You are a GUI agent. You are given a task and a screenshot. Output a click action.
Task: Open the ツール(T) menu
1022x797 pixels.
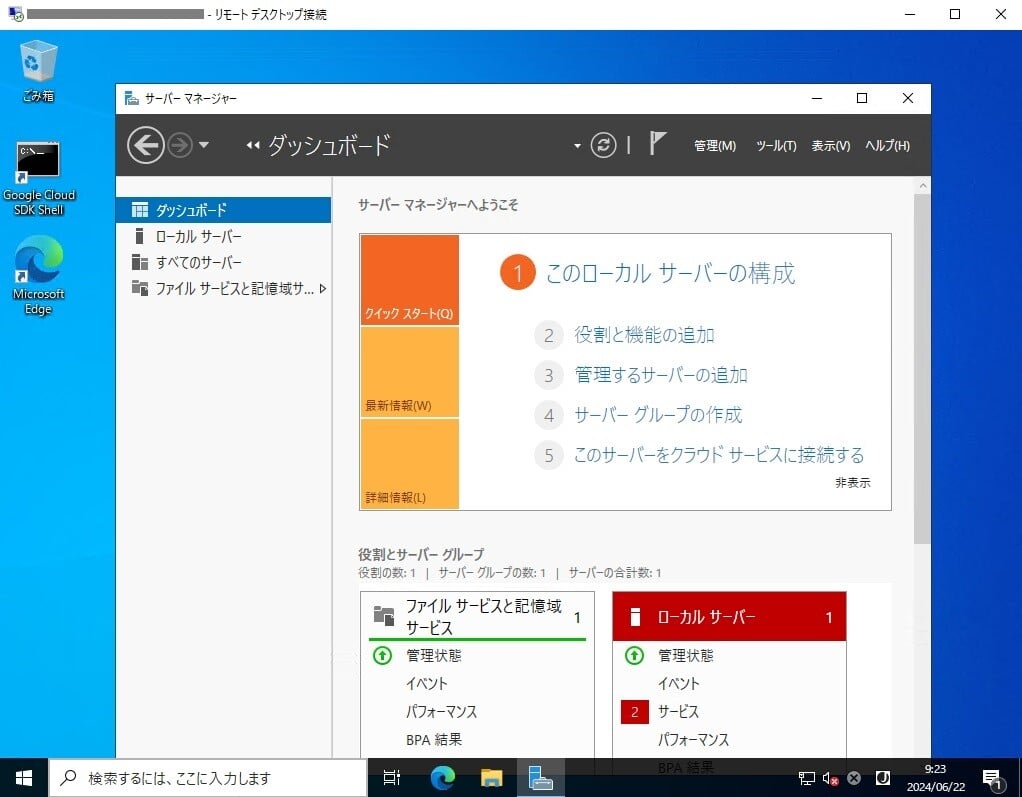pos(776,145)
